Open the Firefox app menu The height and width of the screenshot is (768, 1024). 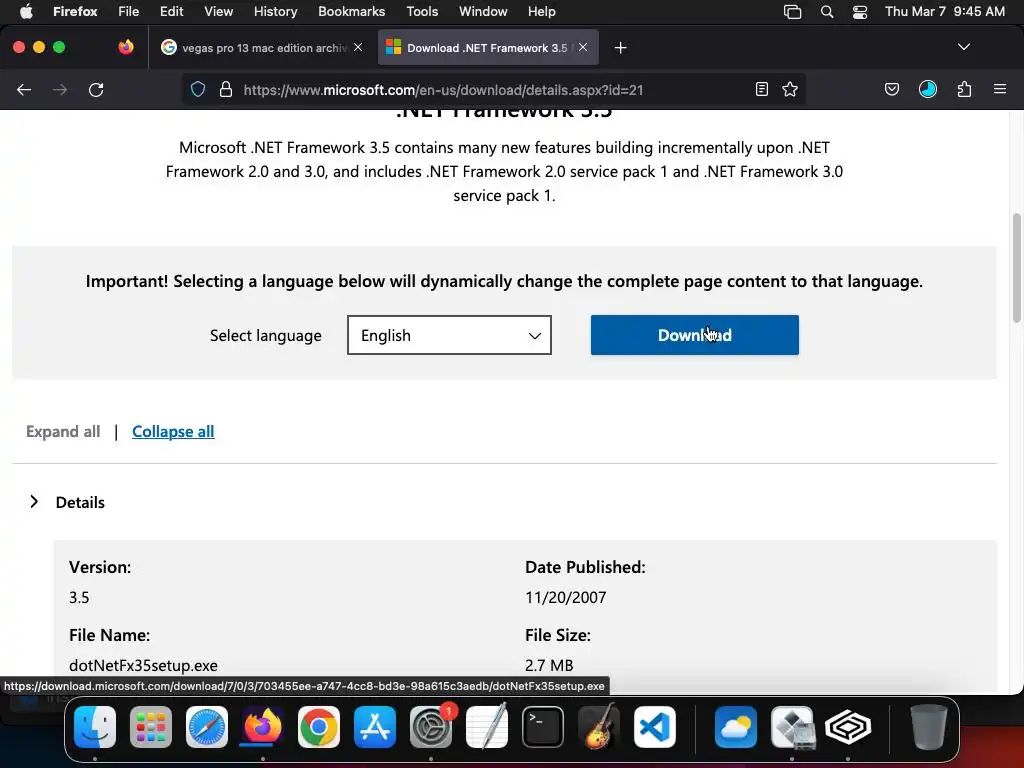pyautogui.click(x=75, y=12)
